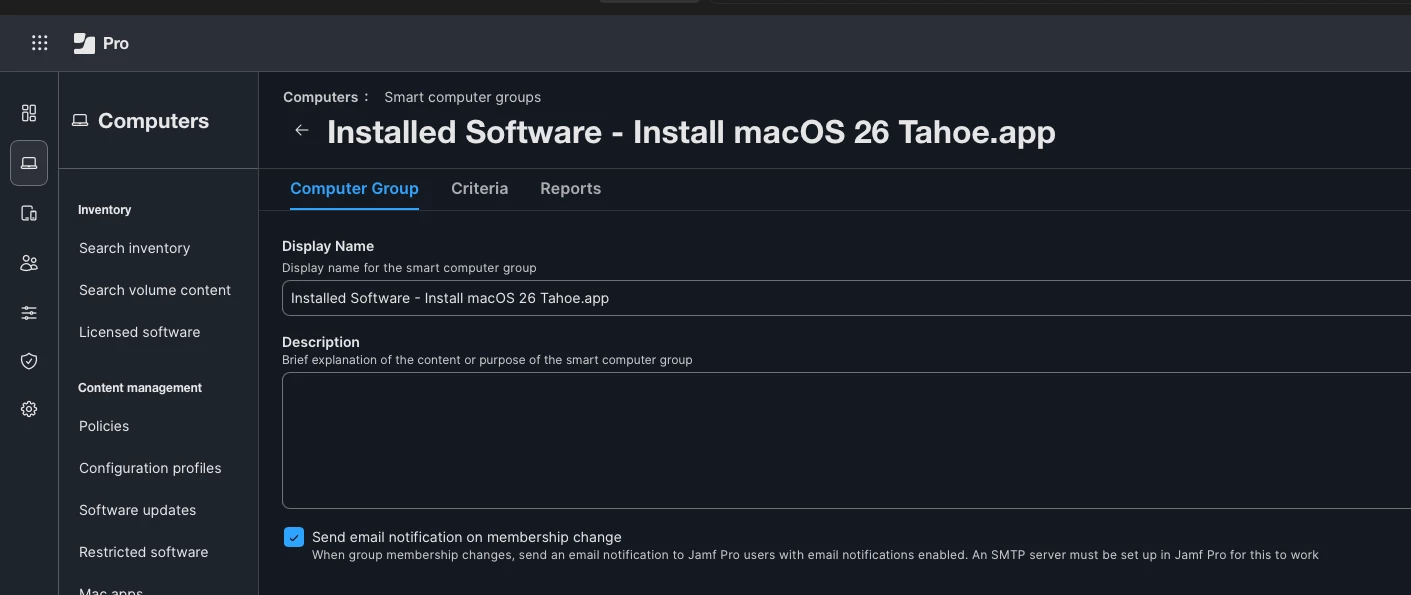Open the shield security sidebar icon
The height and width of the screenshot is (595, 1411).
coord(29,361)
